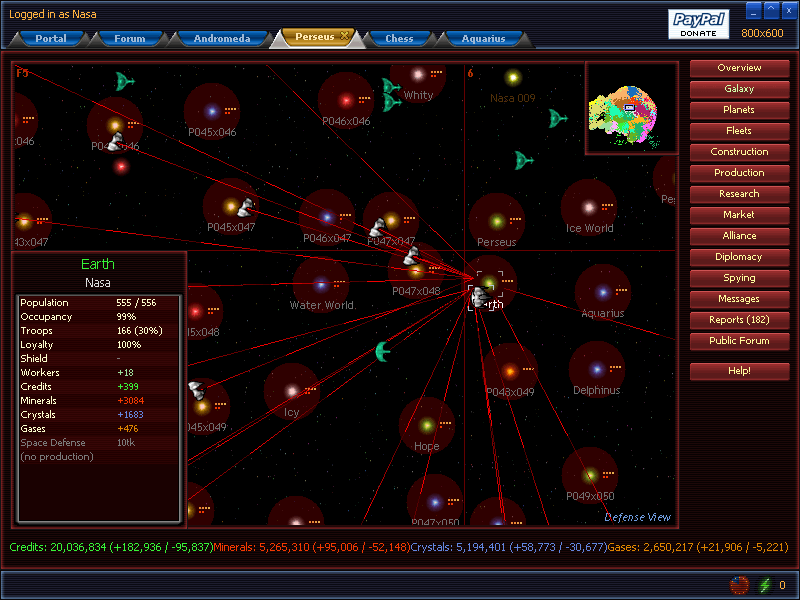Select the Perseus tab

tap(315, 37)
